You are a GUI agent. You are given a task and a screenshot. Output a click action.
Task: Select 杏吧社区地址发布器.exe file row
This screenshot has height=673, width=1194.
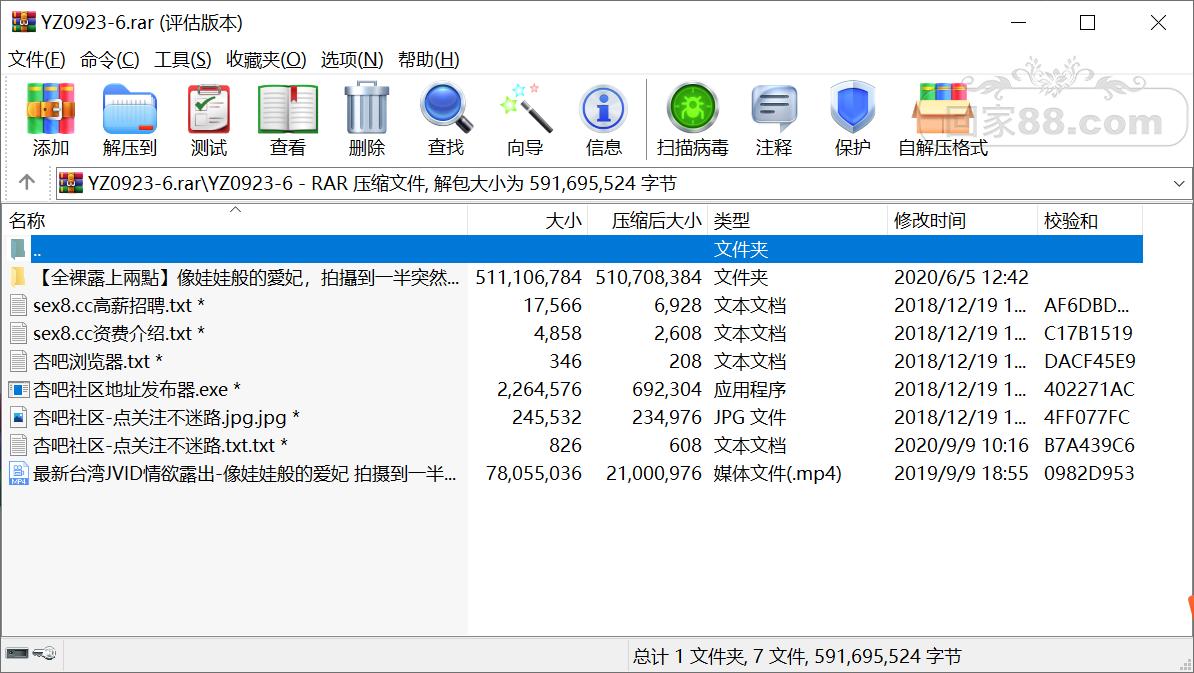pyautogui.click(x=572, y=389)
